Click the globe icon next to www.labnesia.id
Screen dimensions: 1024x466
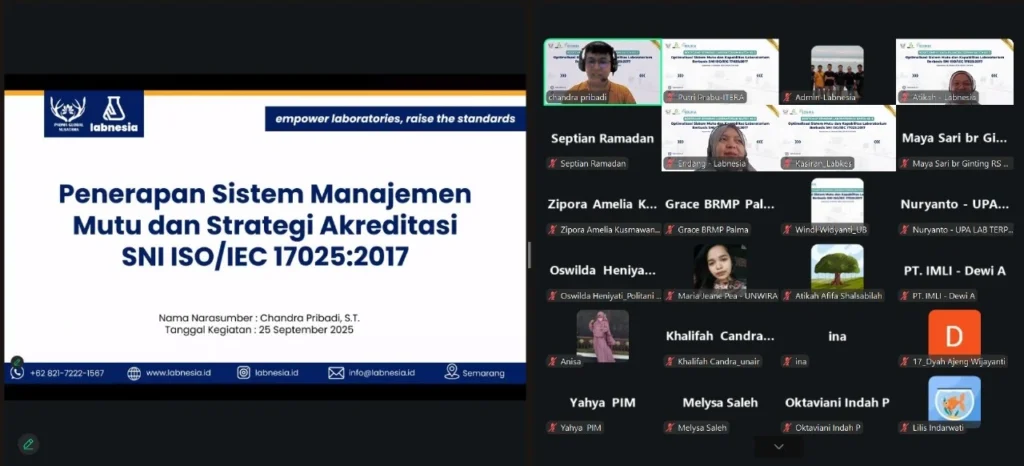click(134, 373)
